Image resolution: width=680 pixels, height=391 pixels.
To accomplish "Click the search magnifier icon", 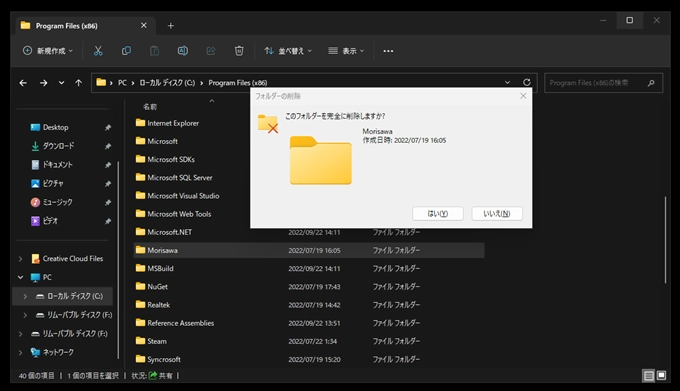I will (x=651, y=83).
